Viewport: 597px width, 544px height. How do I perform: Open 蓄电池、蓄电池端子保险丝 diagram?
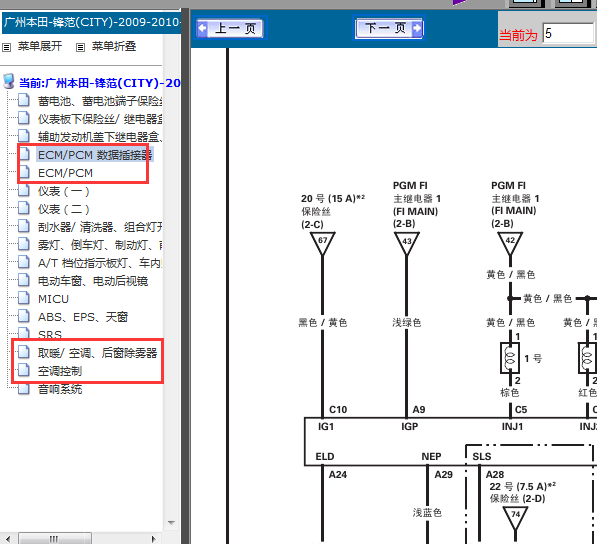(x=101, y=101)
